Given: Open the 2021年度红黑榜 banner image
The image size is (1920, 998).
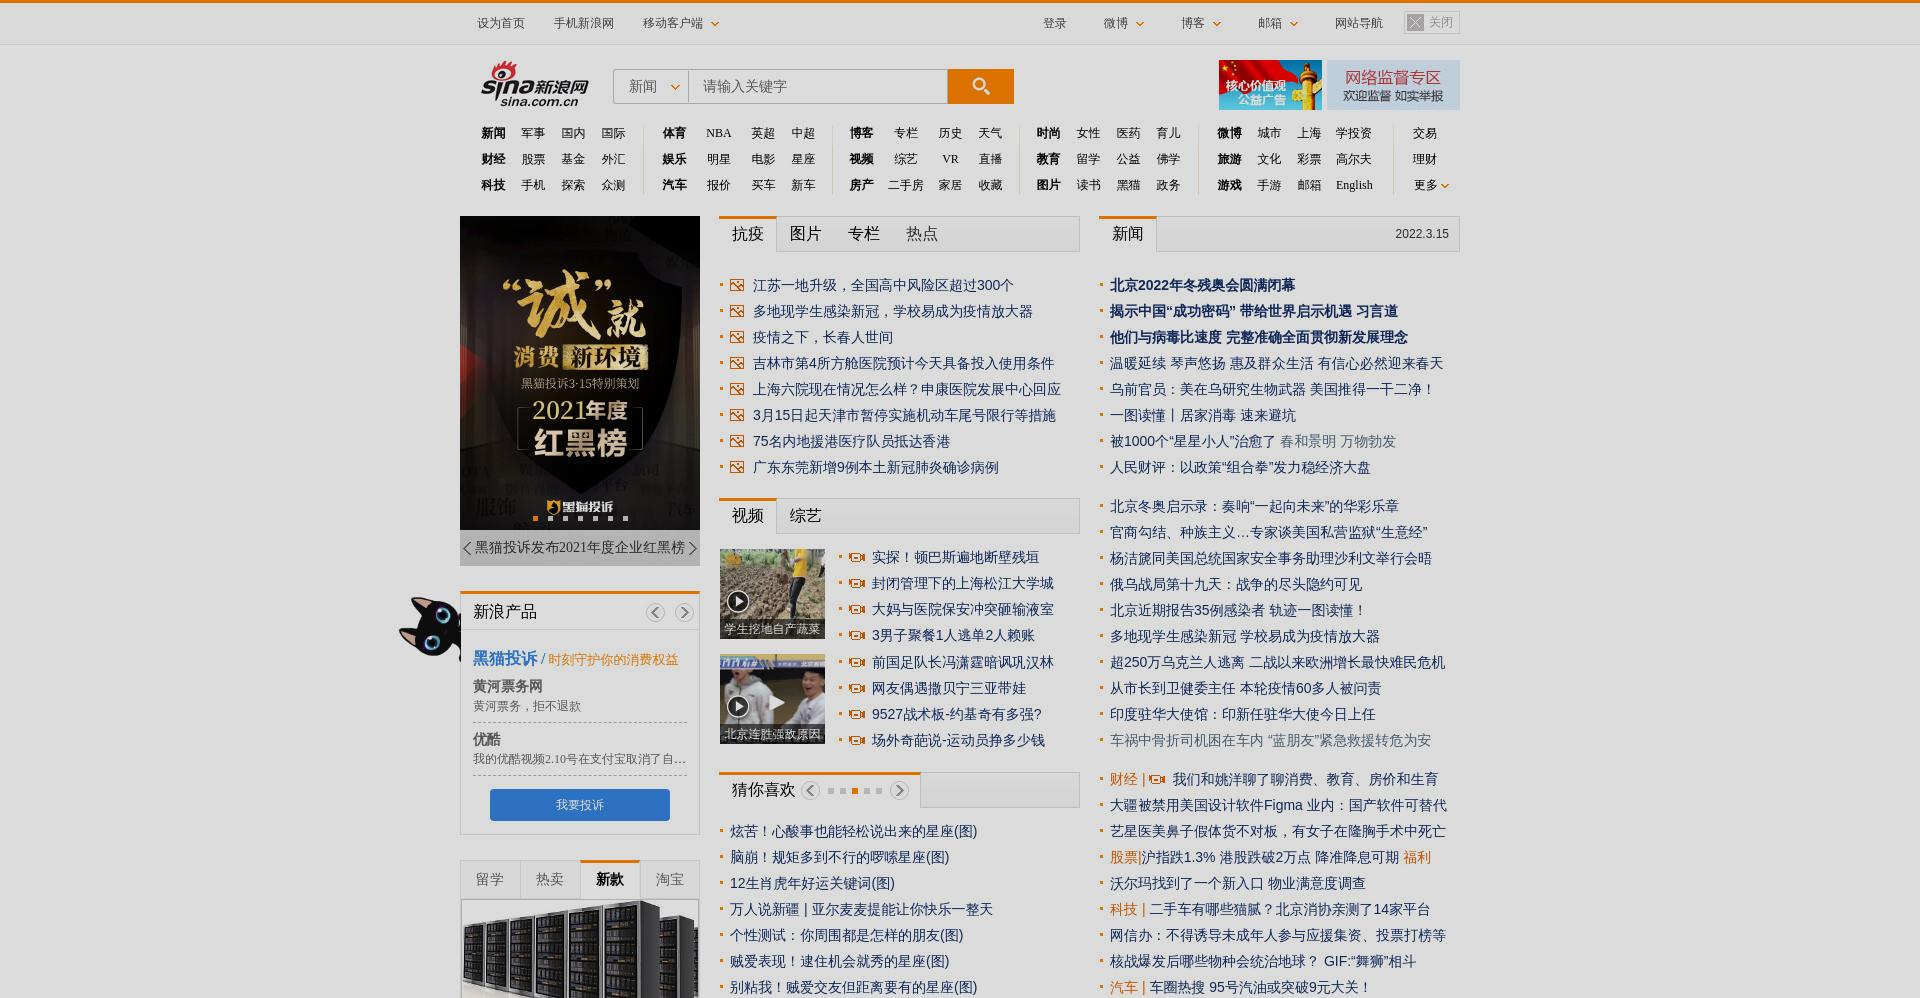Looking at the screenshot, I should coord(580,373).
